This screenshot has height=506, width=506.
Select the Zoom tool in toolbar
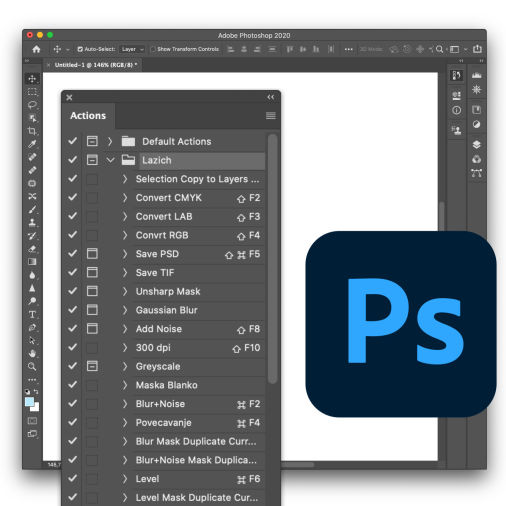click(x=32, y=367)
